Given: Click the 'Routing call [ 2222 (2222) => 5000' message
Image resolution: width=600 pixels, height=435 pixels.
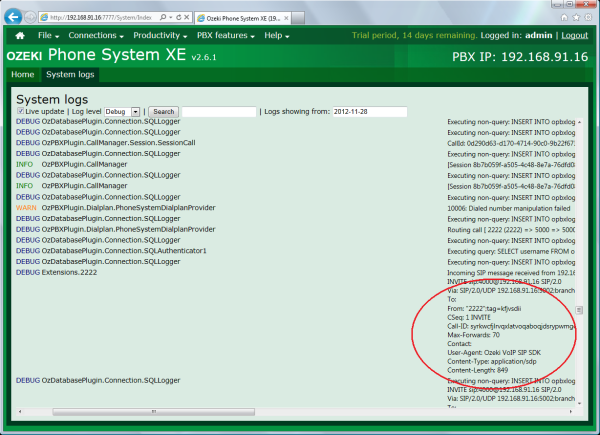Looking at the screenshot, I should [x=511, y=230].
